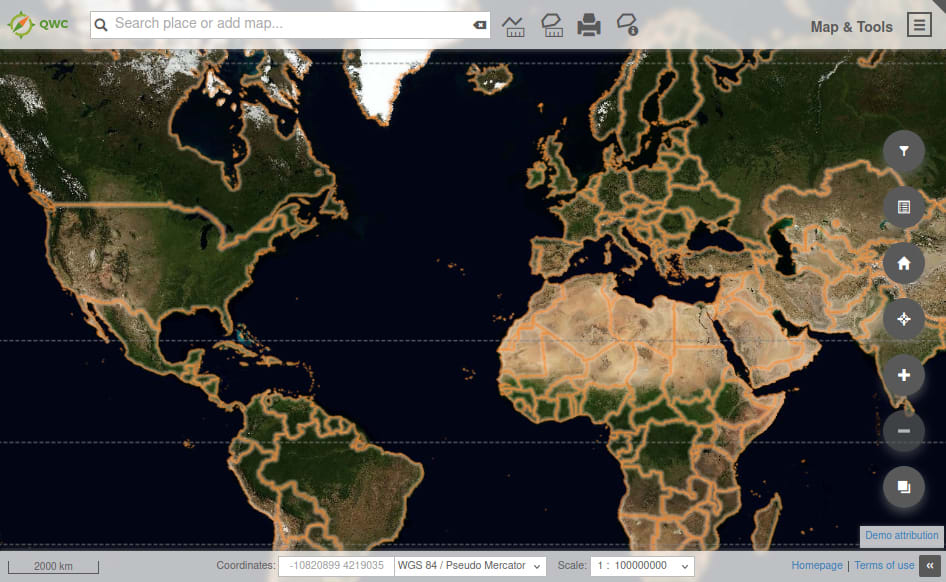
Task: Open the map filter tool
Action: [903, 150]
